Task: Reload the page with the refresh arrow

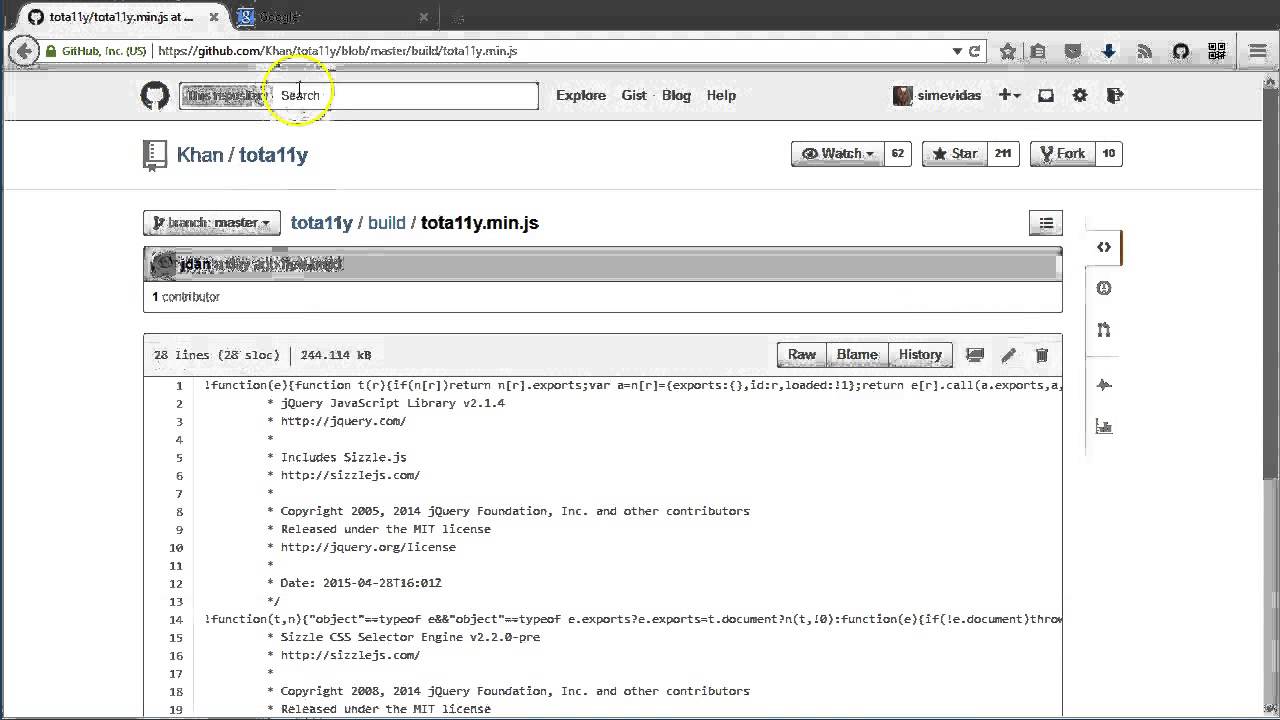Action: click(x=974, y=51)
